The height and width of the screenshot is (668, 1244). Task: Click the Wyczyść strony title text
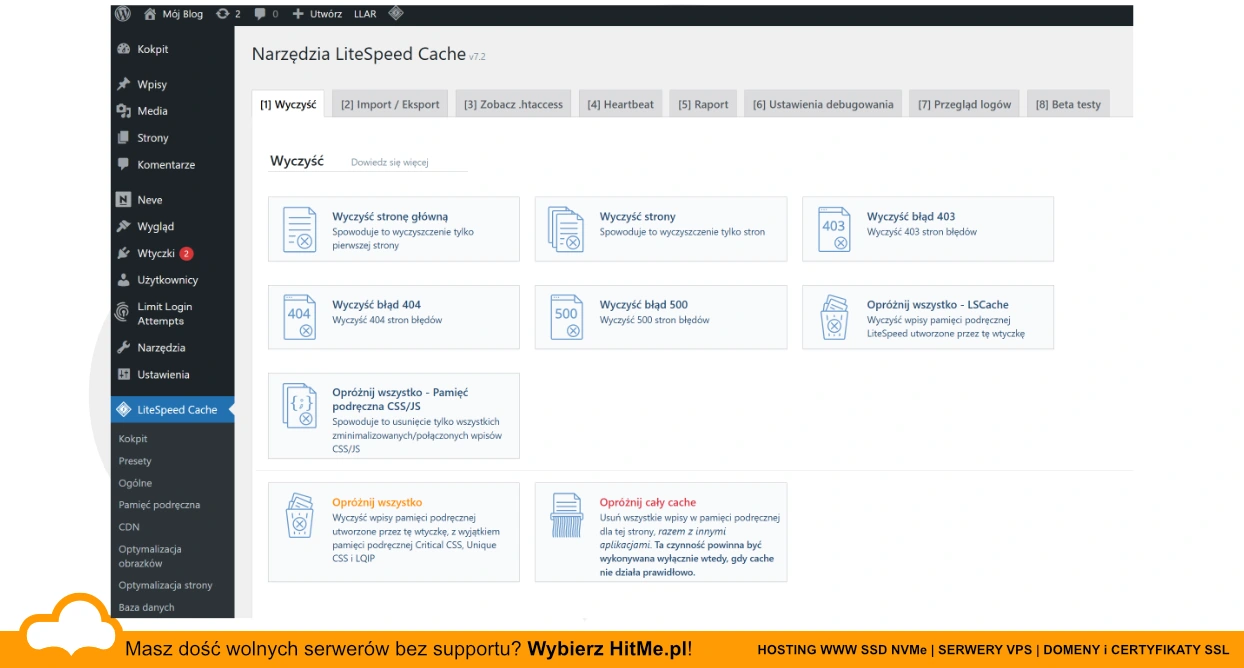(x=638, y=216)
